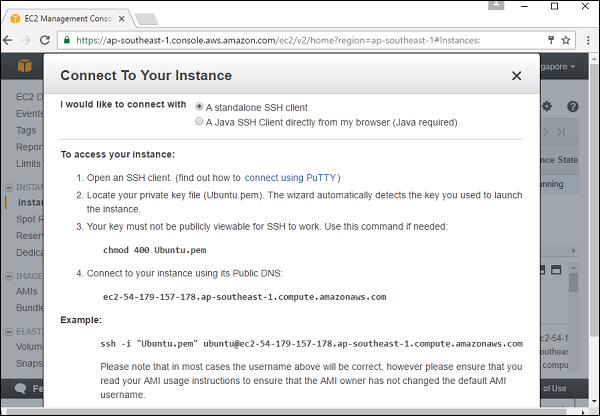This screenshot has height=416, width=600.
Task: Click the help question mark icon
Action: pyautogui.click(x=573, y=106)
